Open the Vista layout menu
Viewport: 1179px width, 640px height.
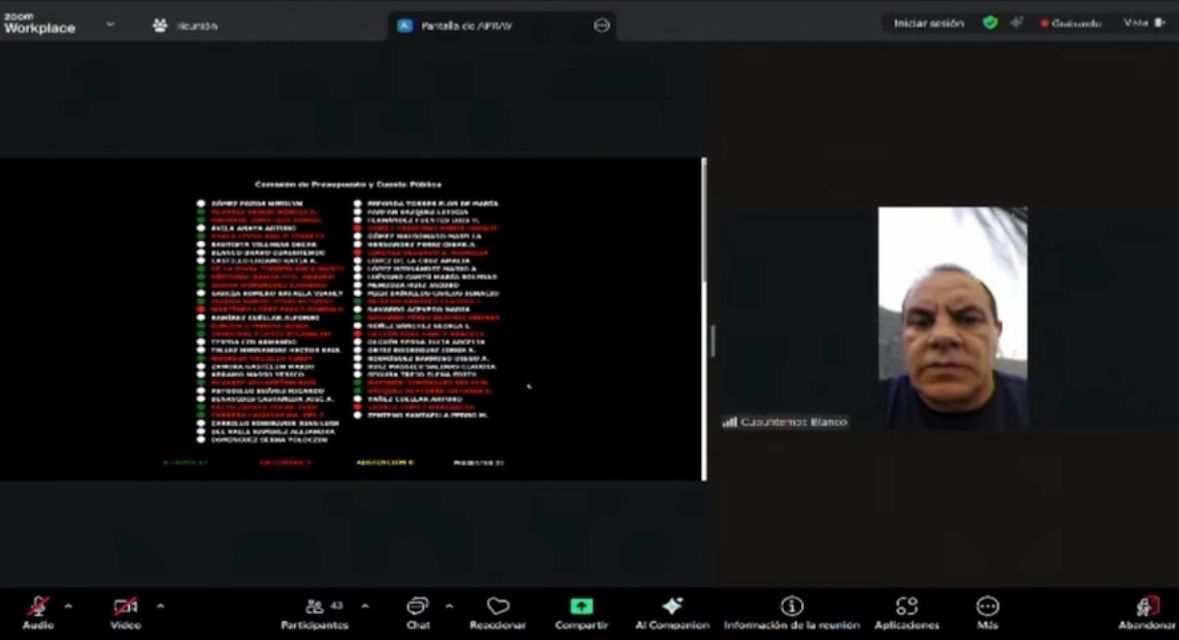pyautogui.click(x=1144, y=23)
